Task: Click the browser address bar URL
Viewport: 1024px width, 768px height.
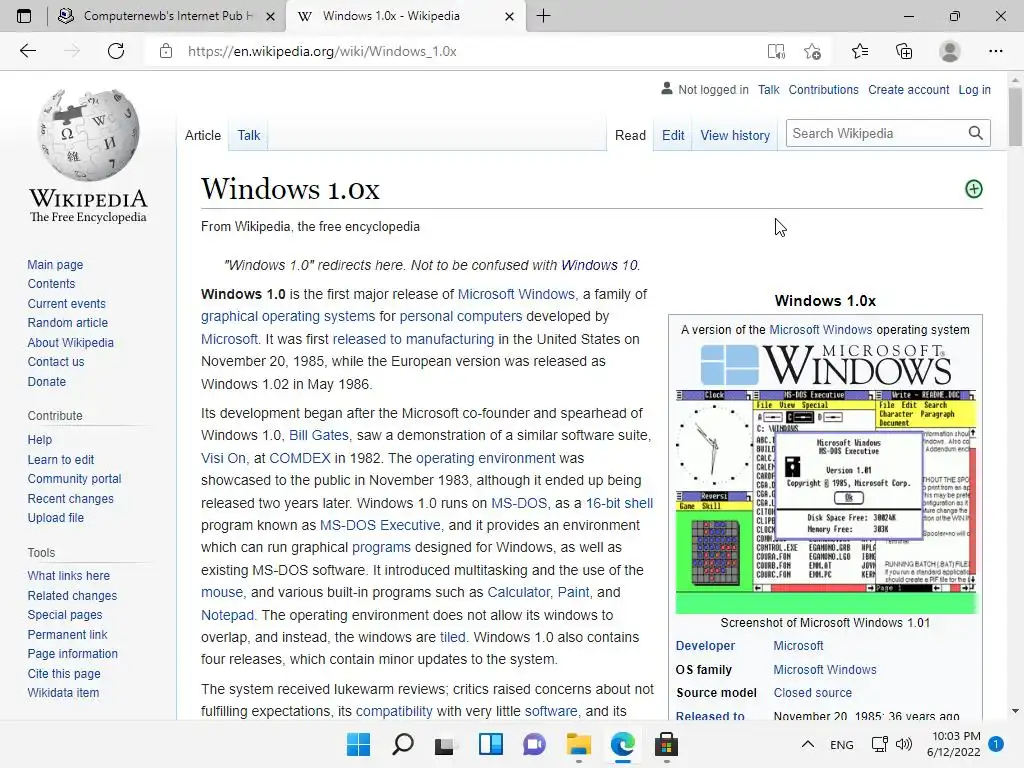Action: click(322, 51)
